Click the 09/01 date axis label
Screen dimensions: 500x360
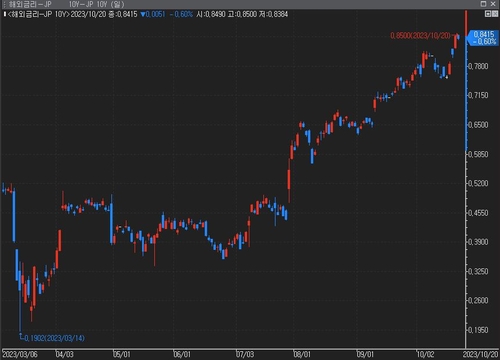[x=365, y=354]
